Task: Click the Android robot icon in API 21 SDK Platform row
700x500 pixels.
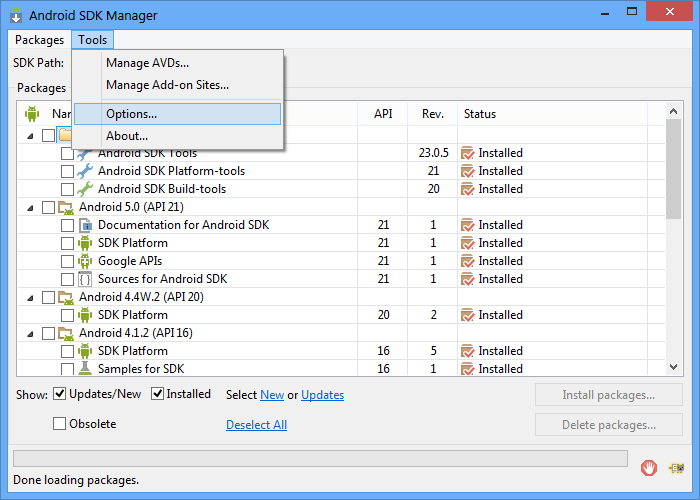Action: tap(85, 243)
